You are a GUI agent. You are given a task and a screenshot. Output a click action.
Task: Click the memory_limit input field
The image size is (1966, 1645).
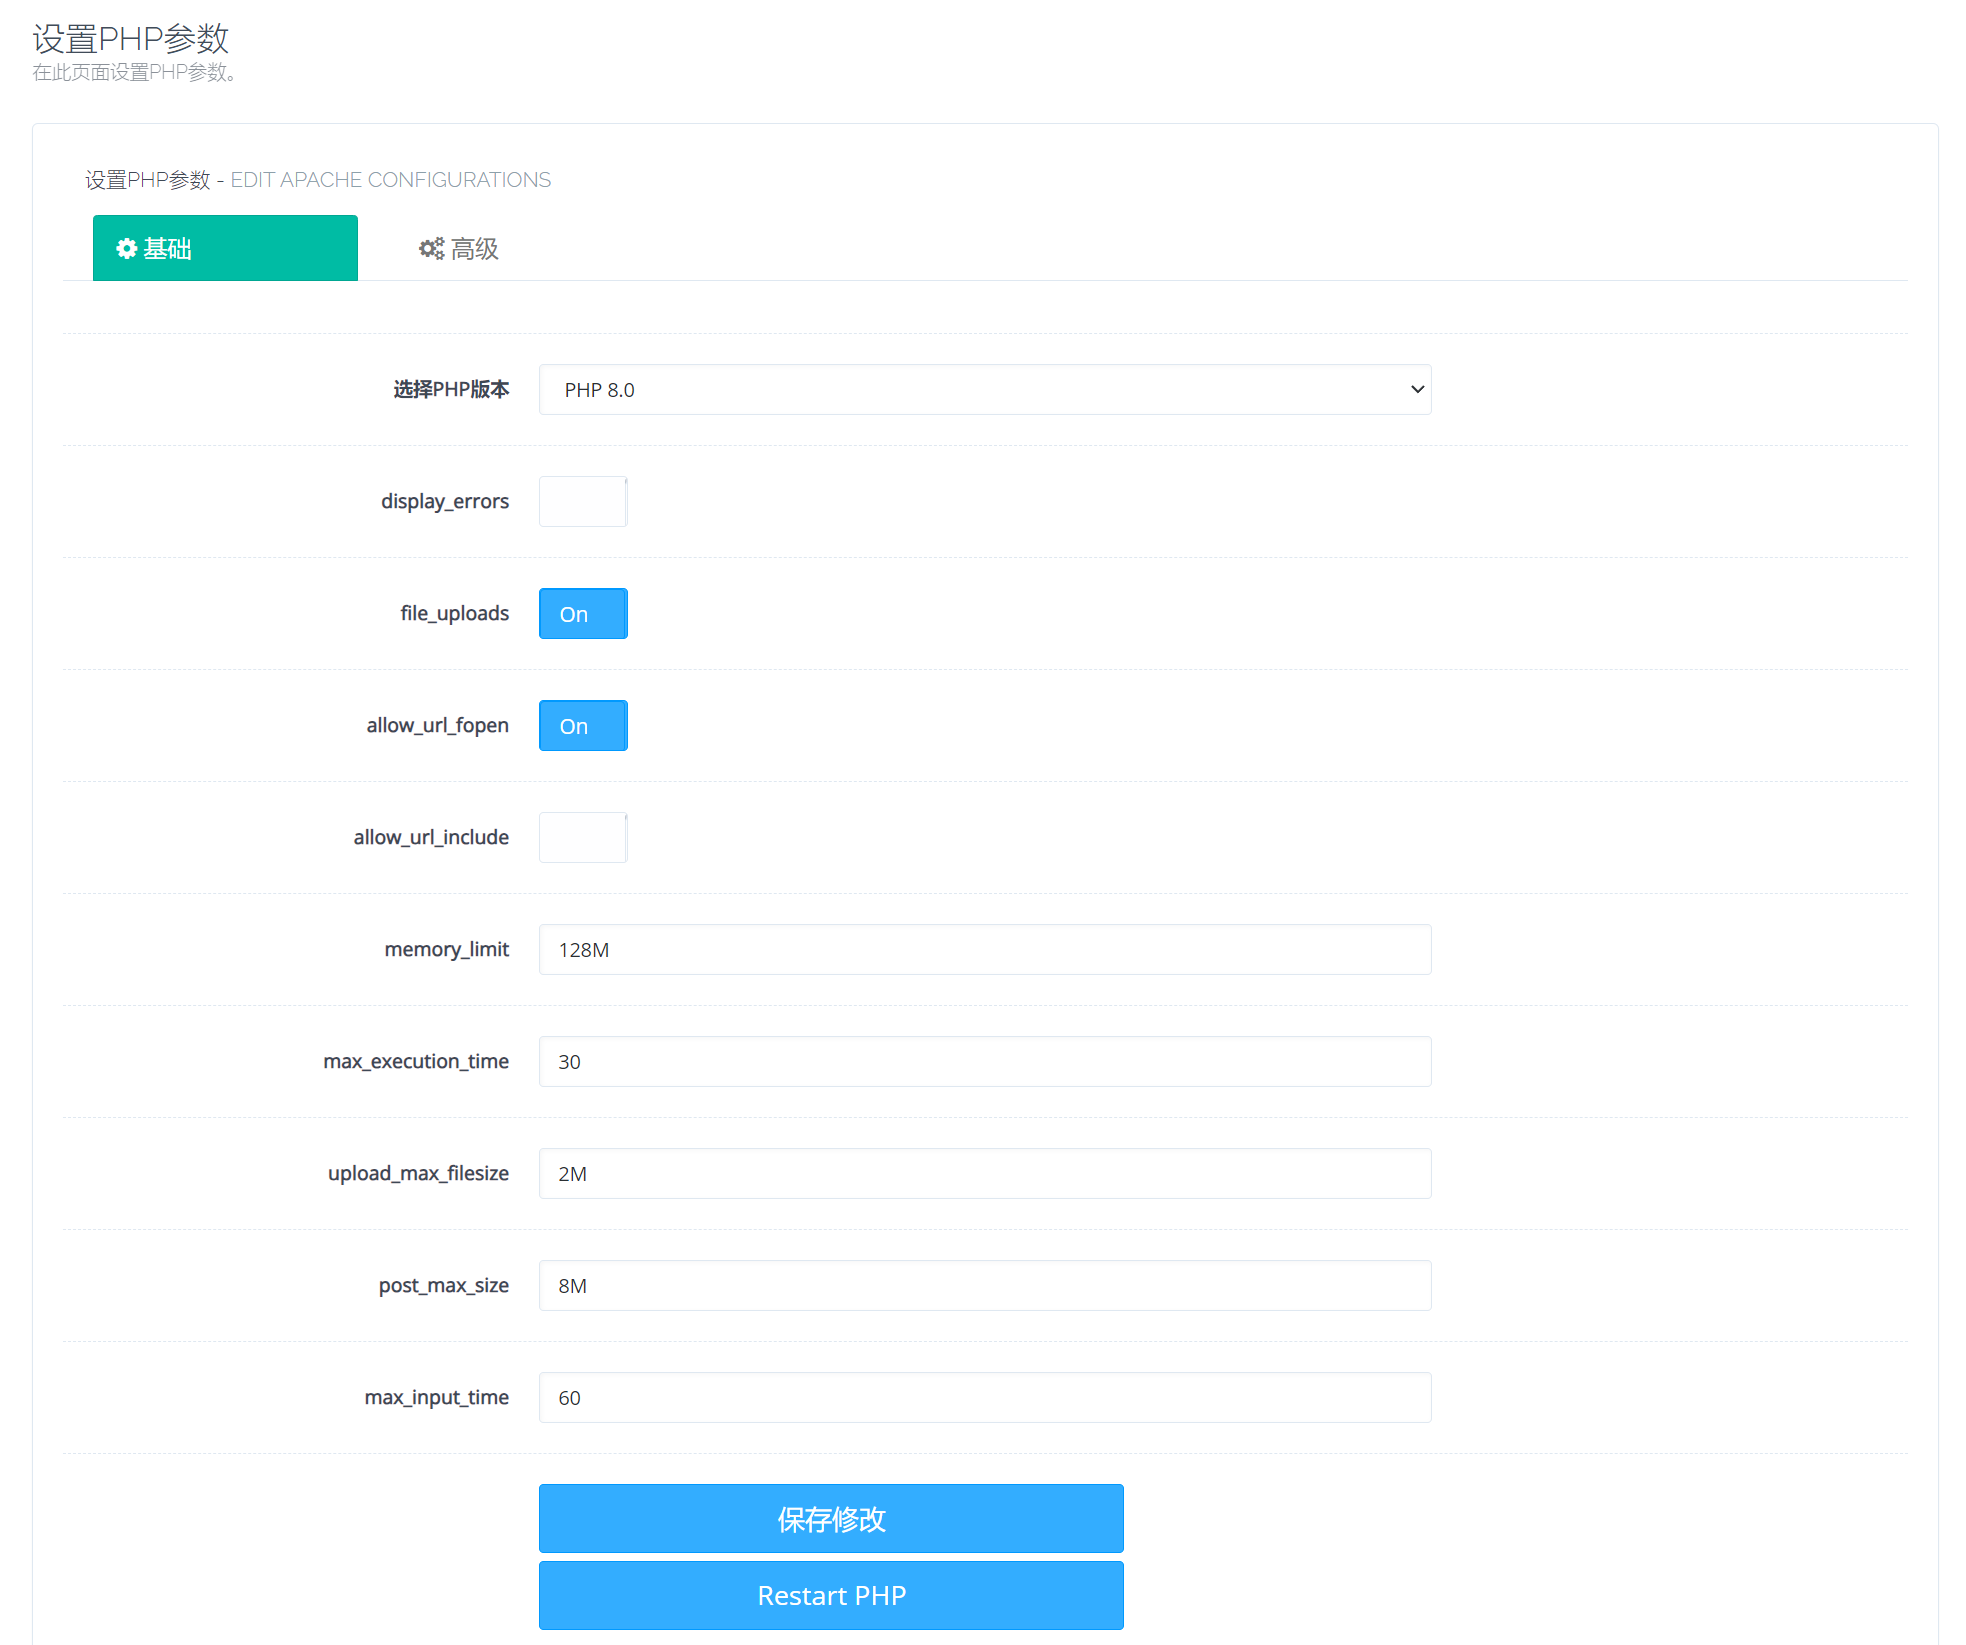985,947
